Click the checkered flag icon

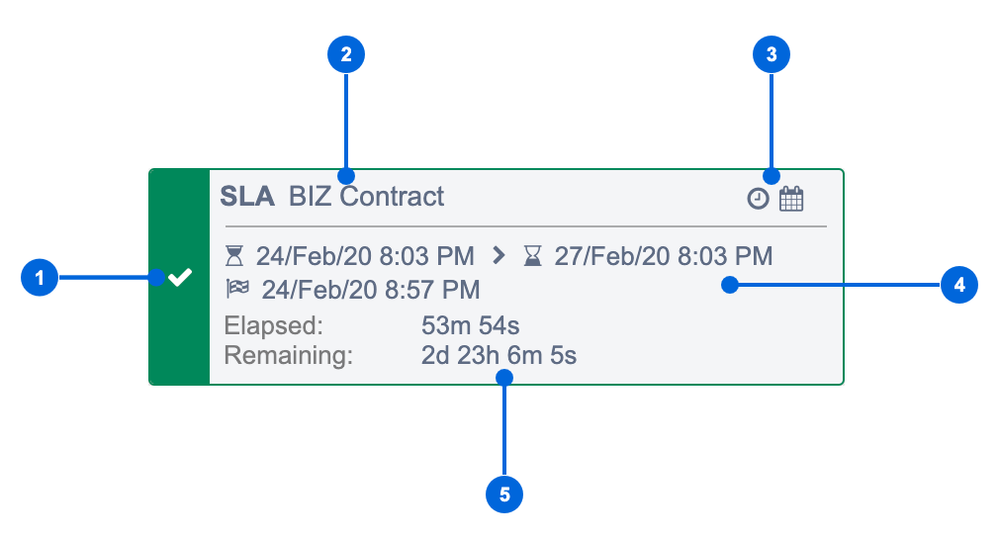coord(238,289)
